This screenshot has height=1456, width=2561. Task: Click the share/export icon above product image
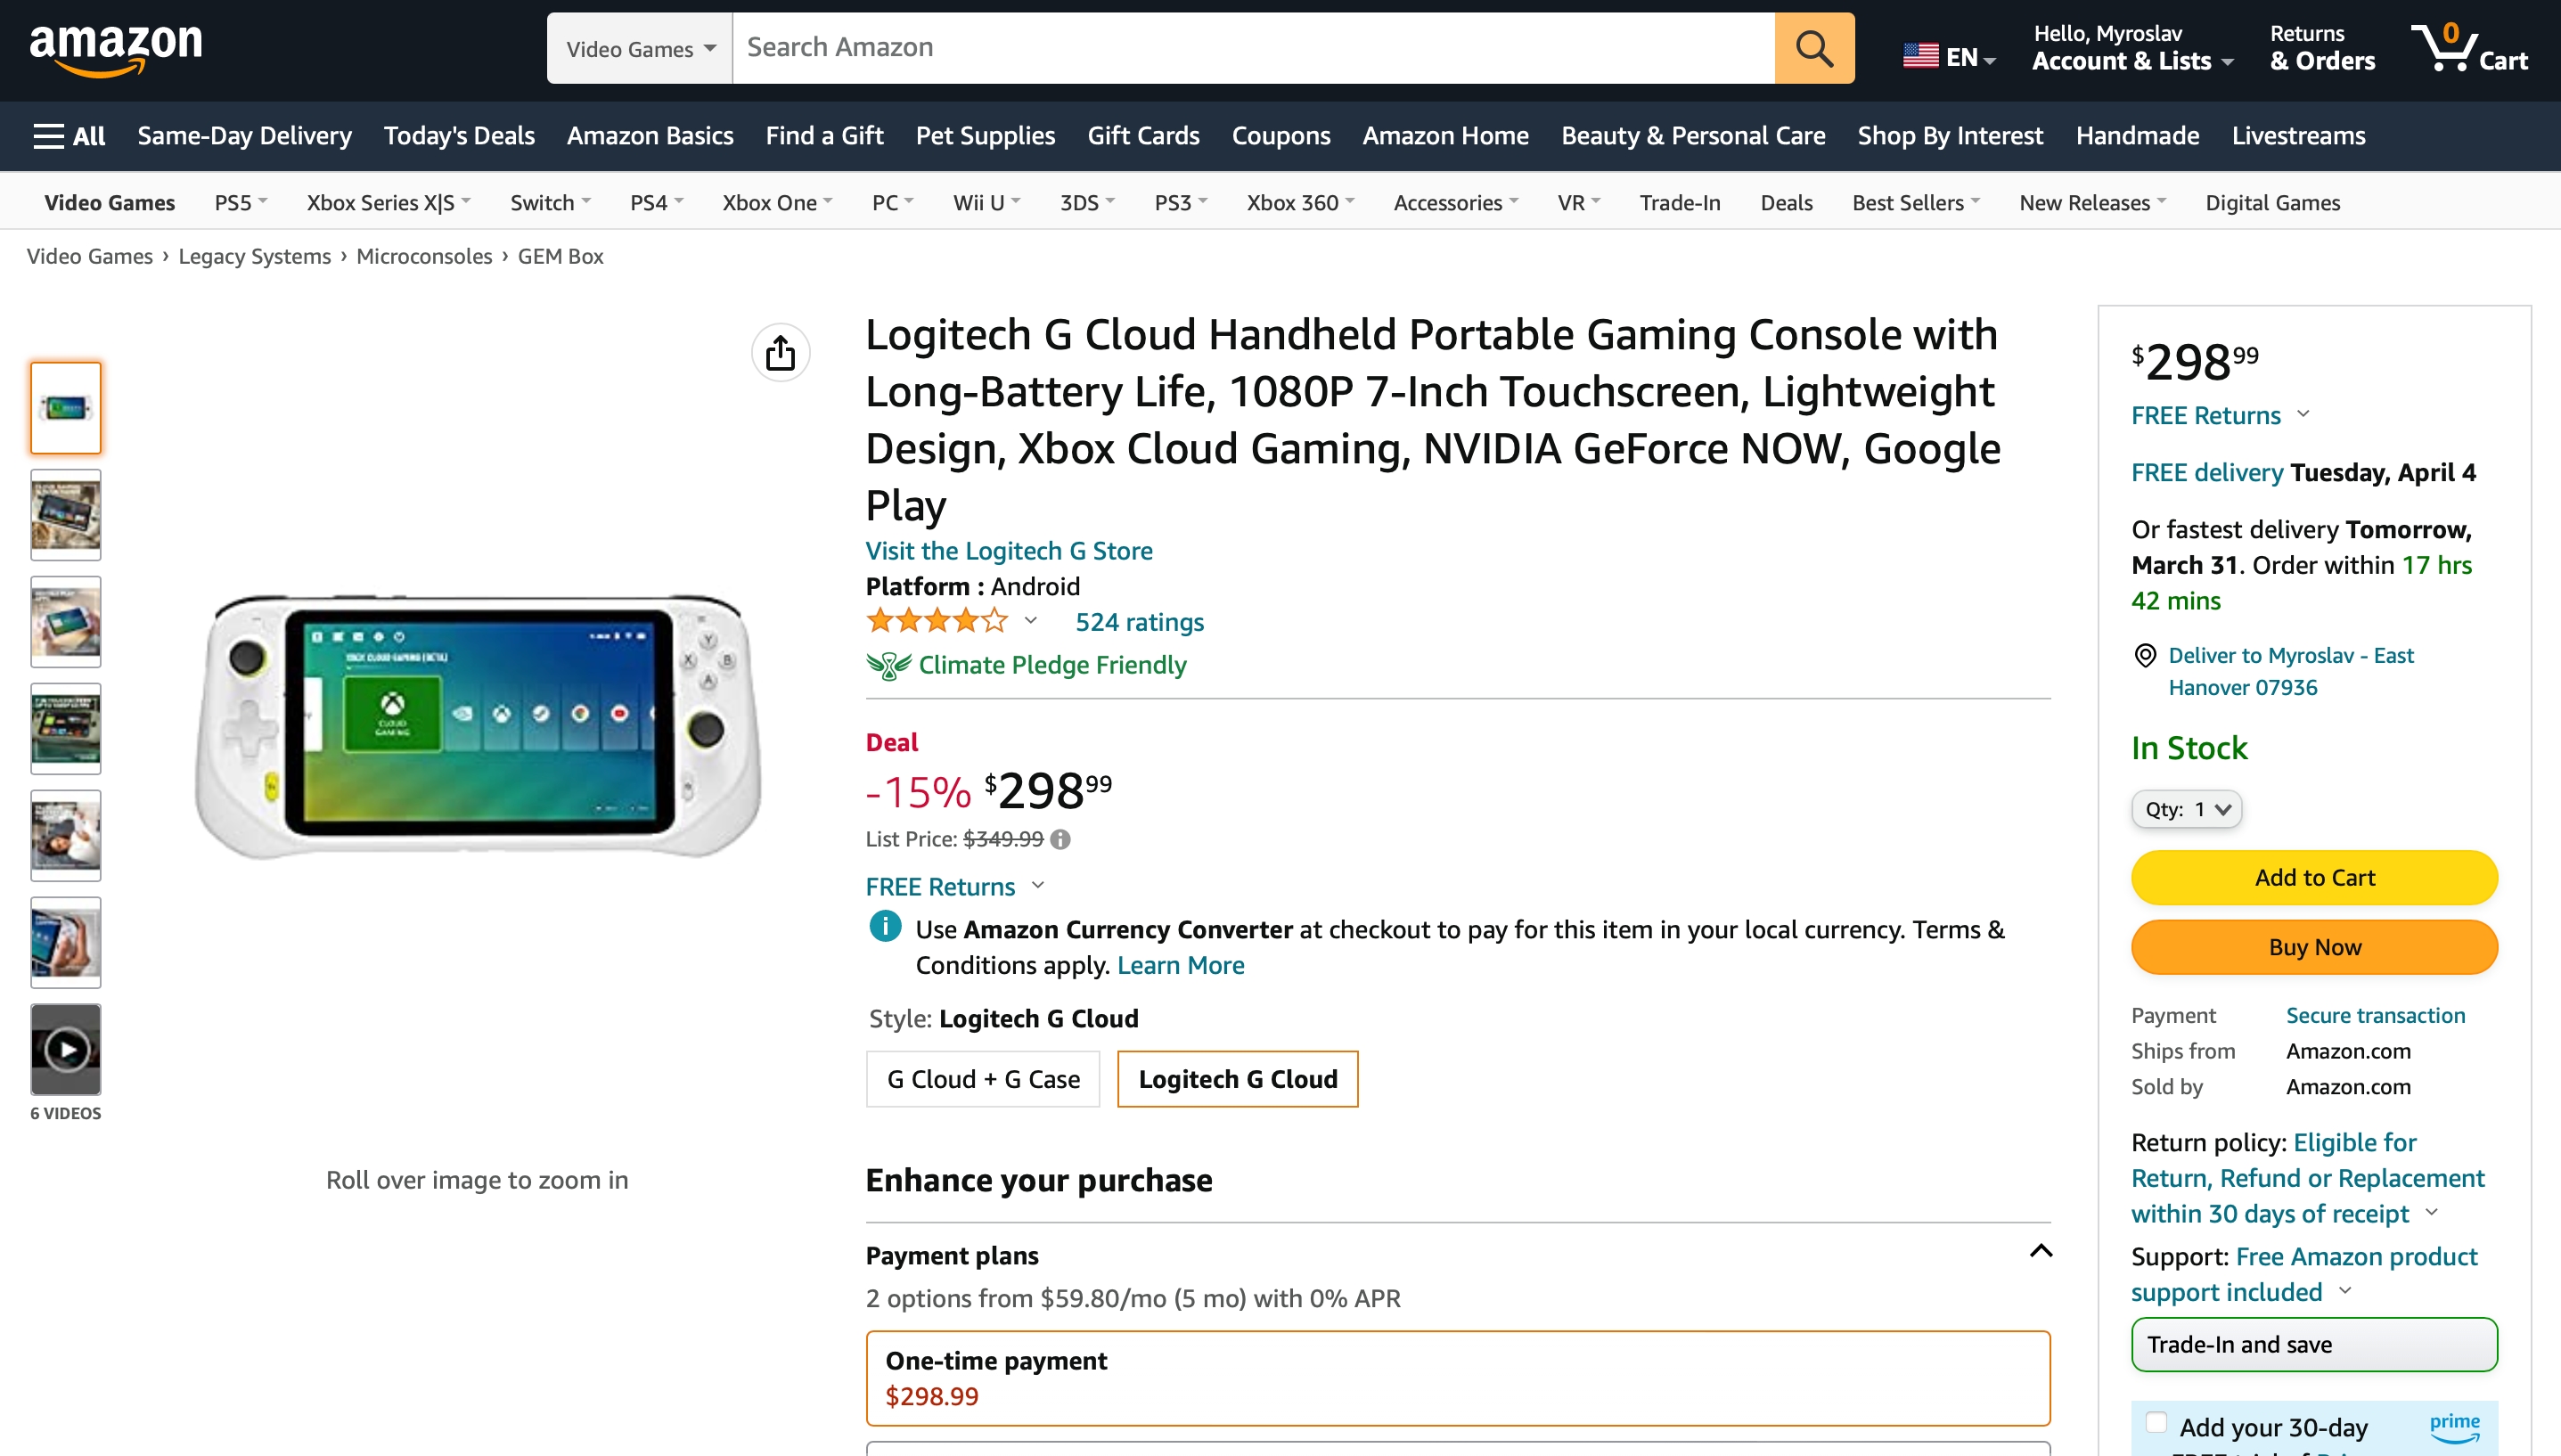[782, 352]
